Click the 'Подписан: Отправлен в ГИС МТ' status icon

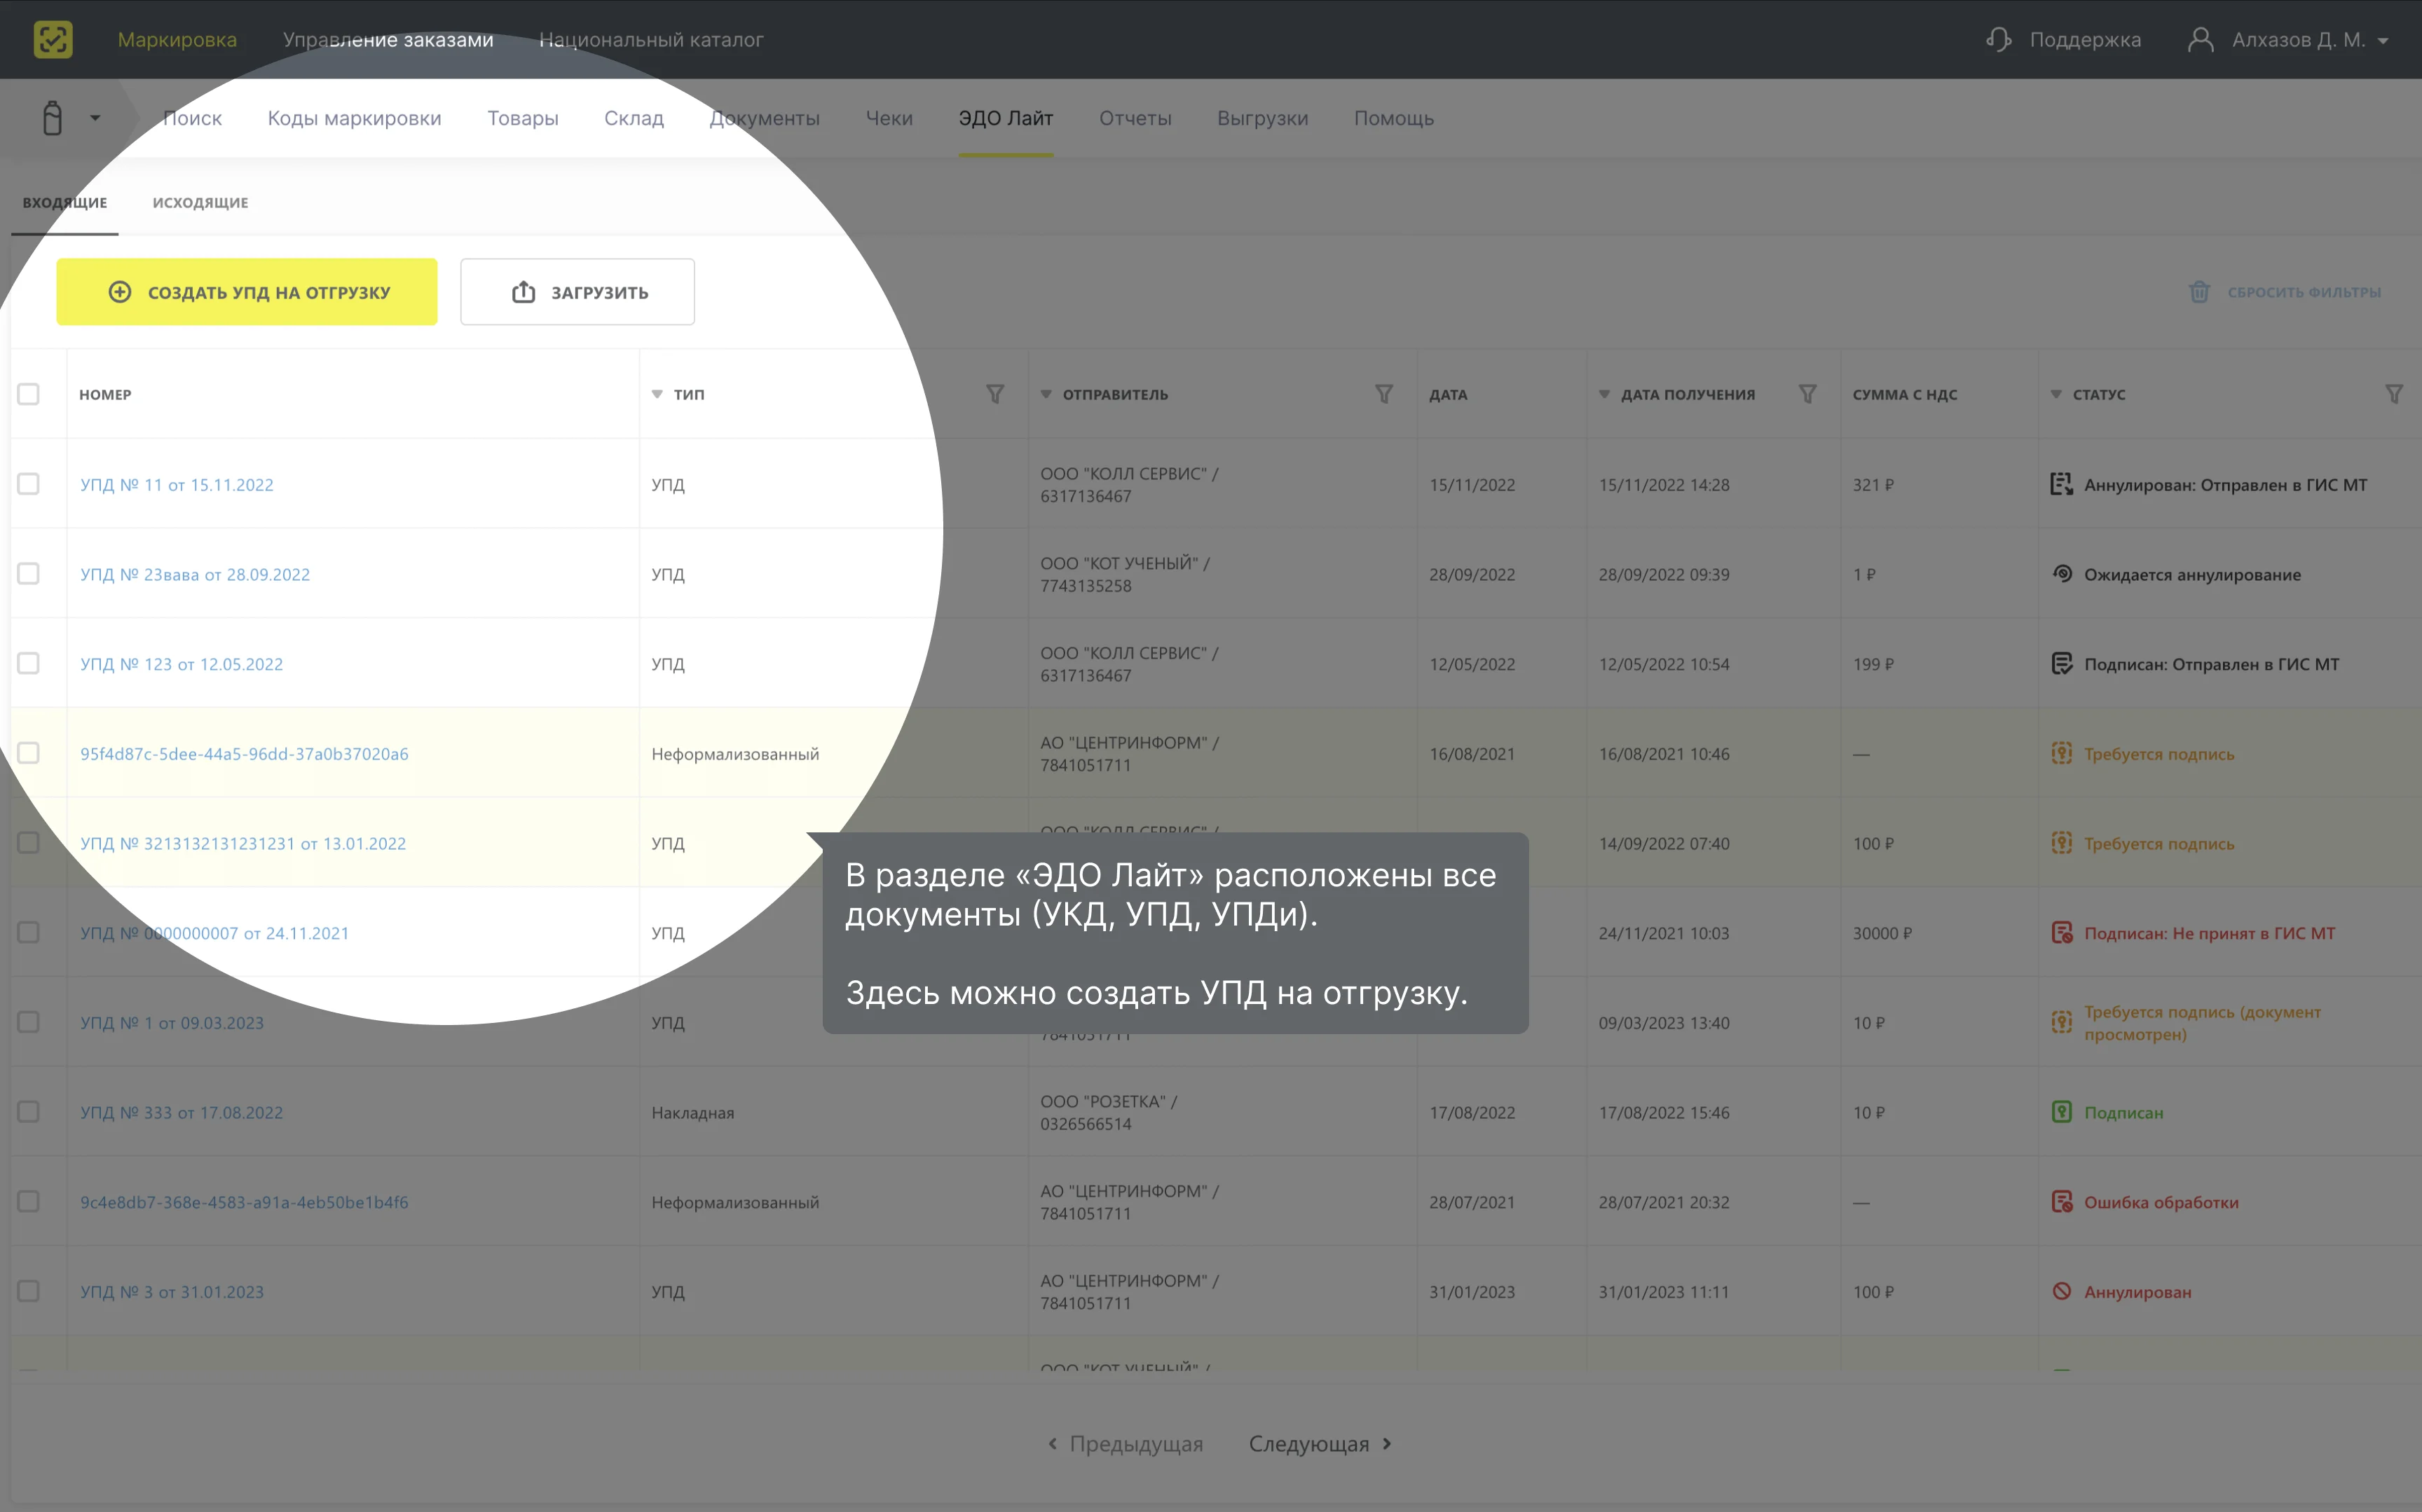point(2062,664)
